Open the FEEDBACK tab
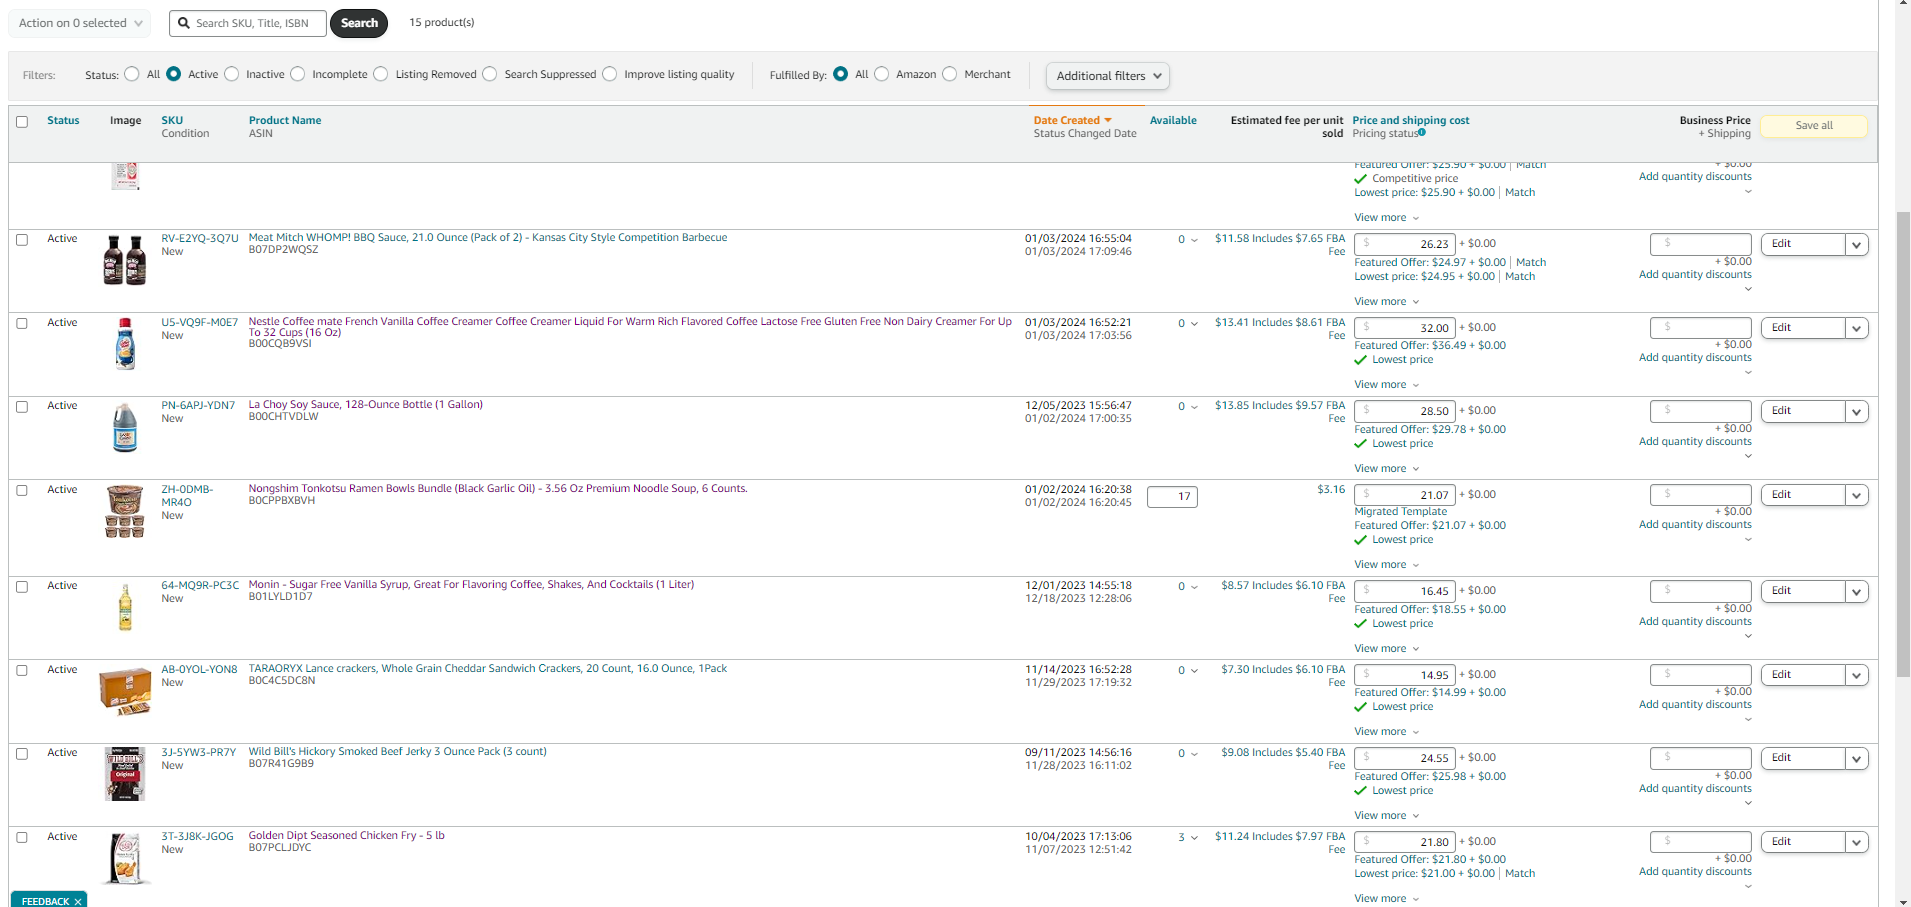This screenshot has height=907, width=1911. tap(46, 901)
